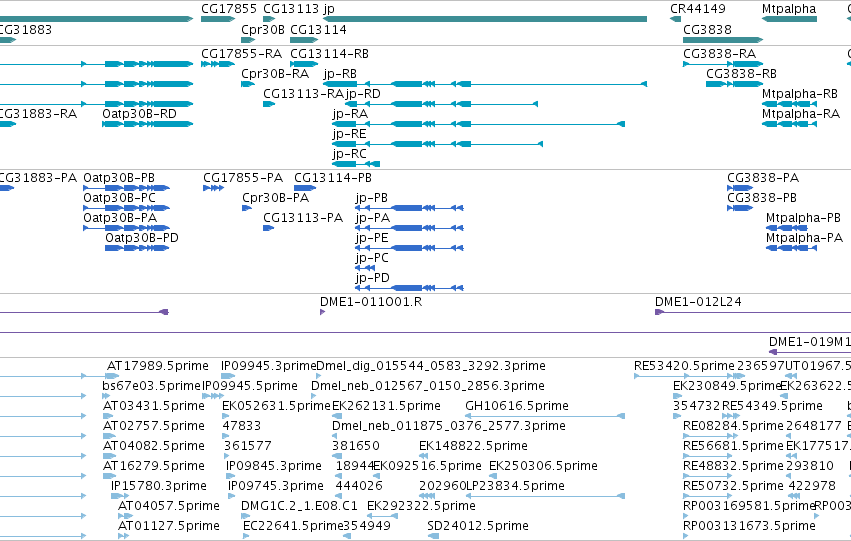Select protein Oatp30B-PA
Screen dimensions: 851x541
point(120,218)
